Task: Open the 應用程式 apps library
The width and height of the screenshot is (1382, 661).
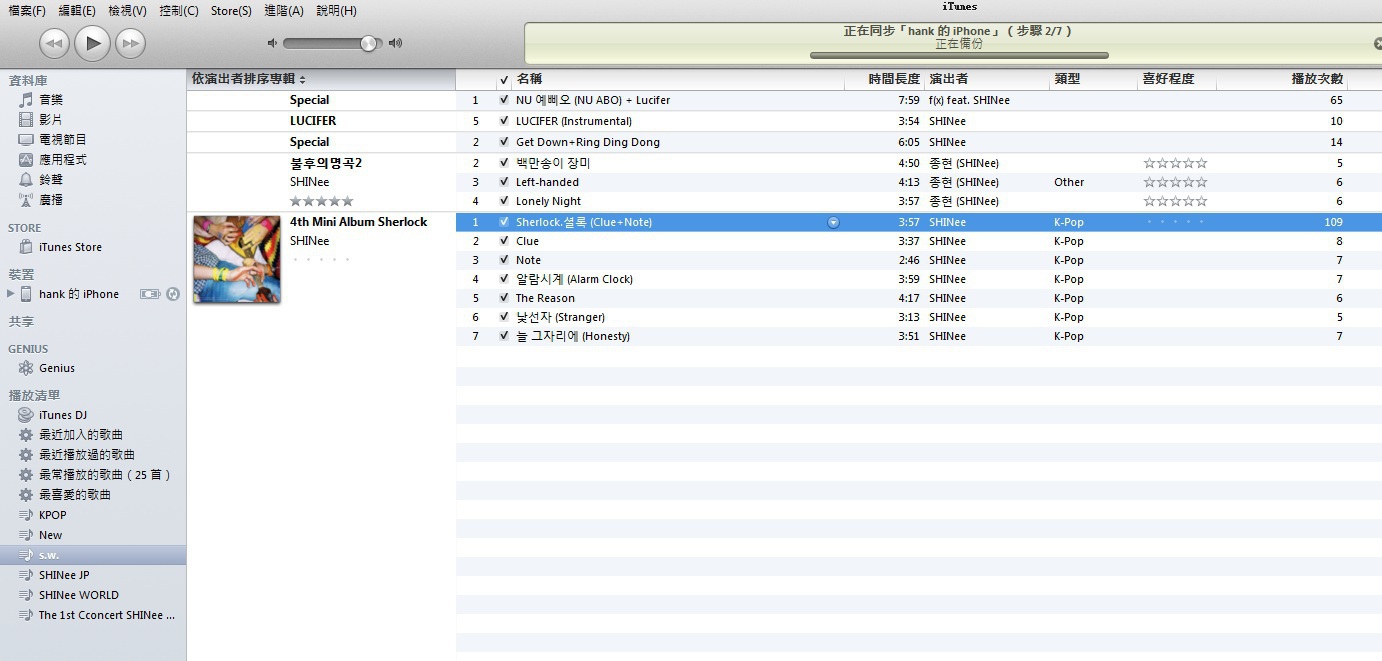Action: tap(62, 160)
